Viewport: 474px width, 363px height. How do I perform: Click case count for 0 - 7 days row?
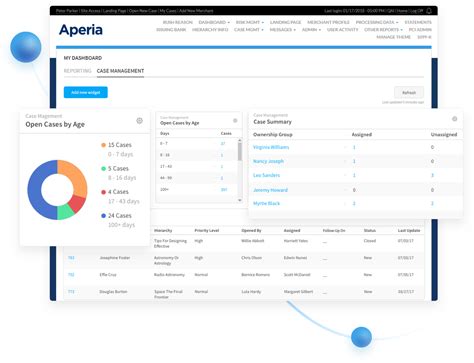pos(223,143)
